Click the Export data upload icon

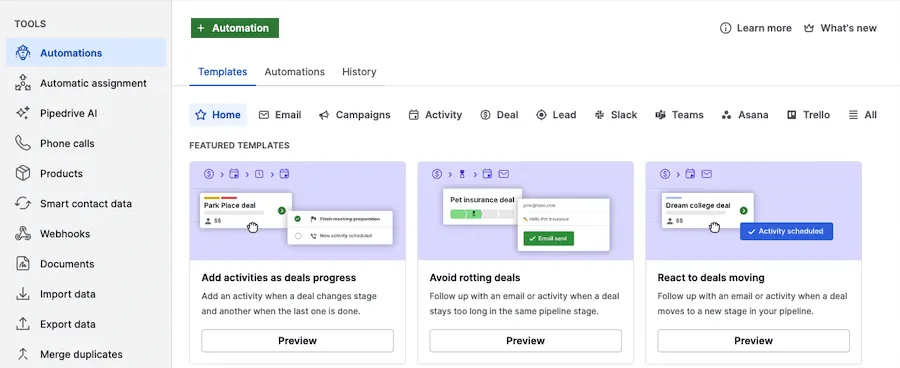click(23, 324)
